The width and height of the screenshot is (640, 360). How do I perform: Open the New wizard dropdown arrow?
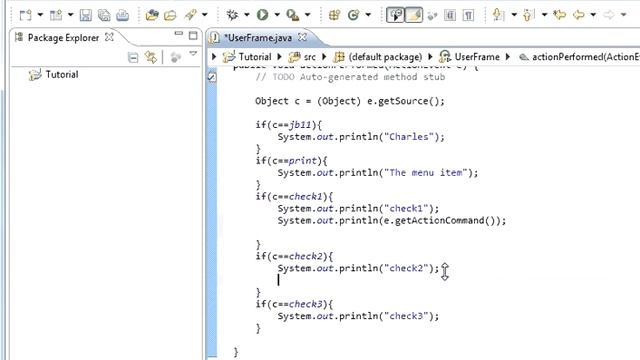pyautogui.click(x=40, y=15)
